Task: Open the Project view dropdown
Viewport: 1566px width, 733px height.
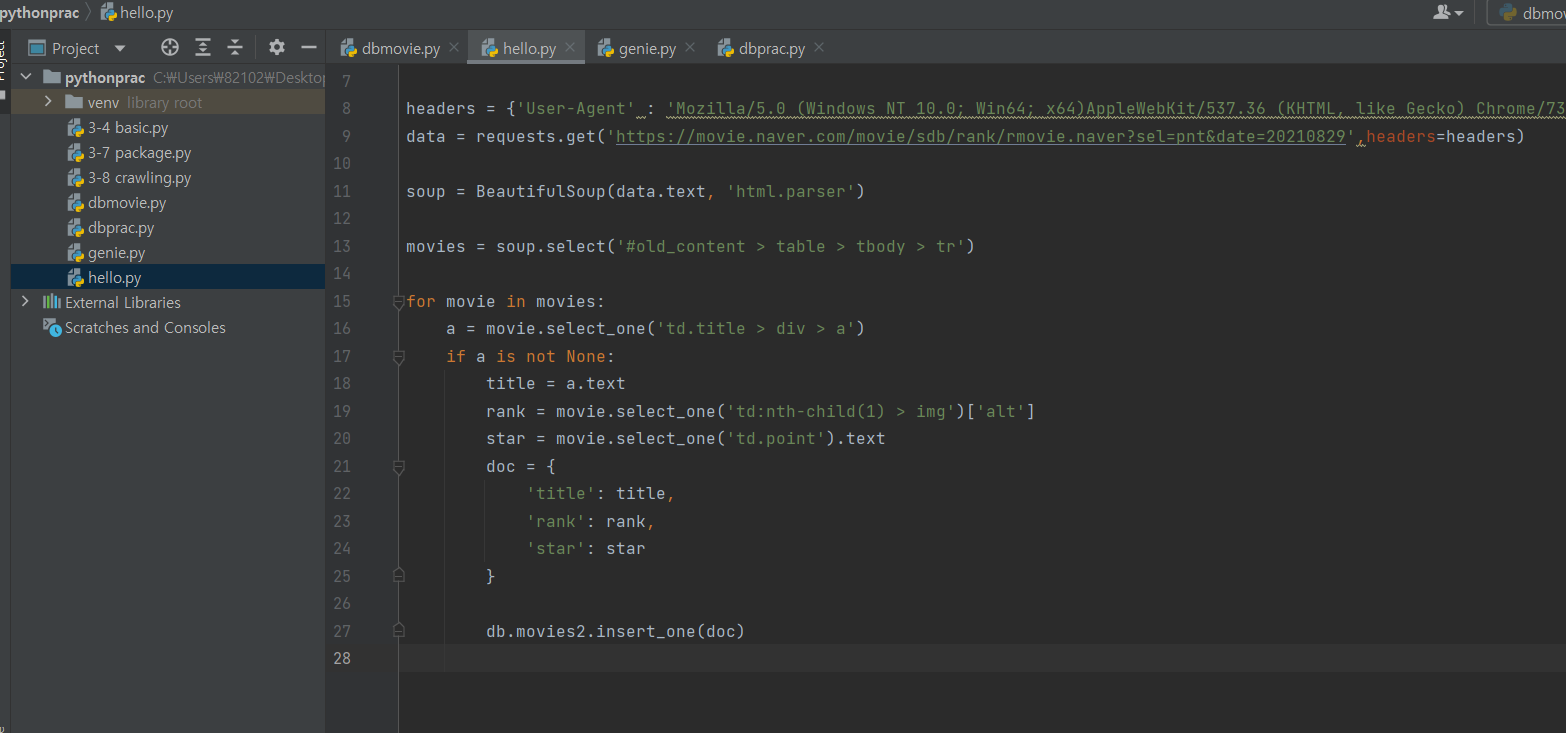Action: (x=120, y=48)
